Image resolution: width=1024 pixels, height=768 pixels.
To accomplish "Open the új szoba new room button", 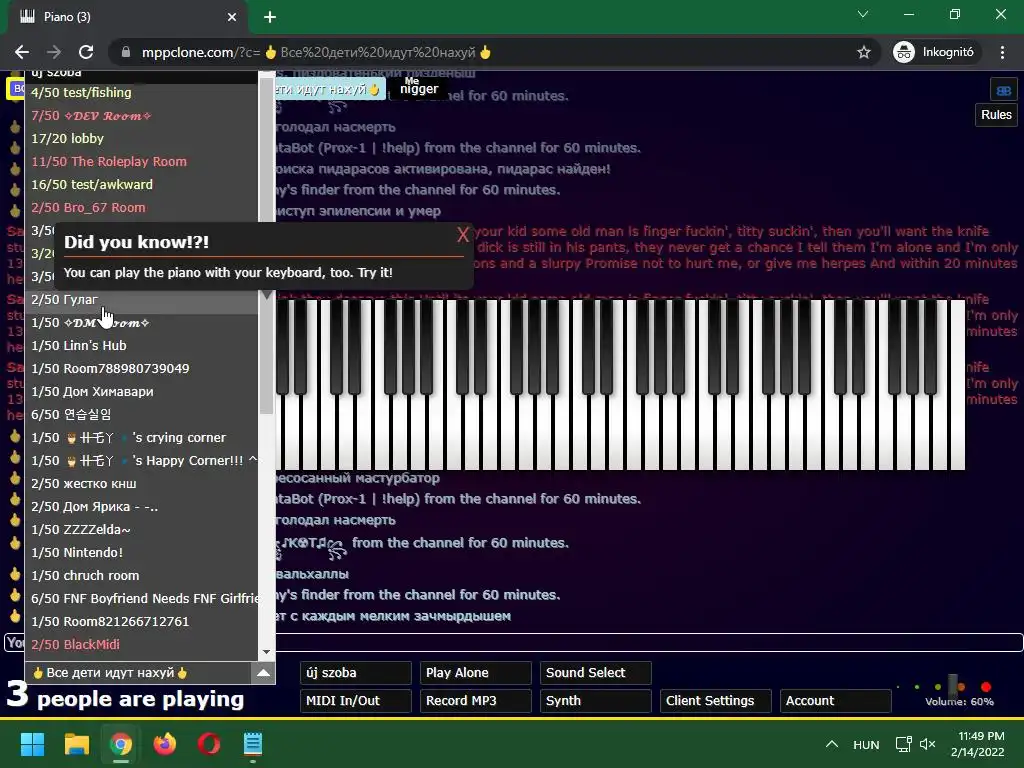I will click(x=355, y=673).
